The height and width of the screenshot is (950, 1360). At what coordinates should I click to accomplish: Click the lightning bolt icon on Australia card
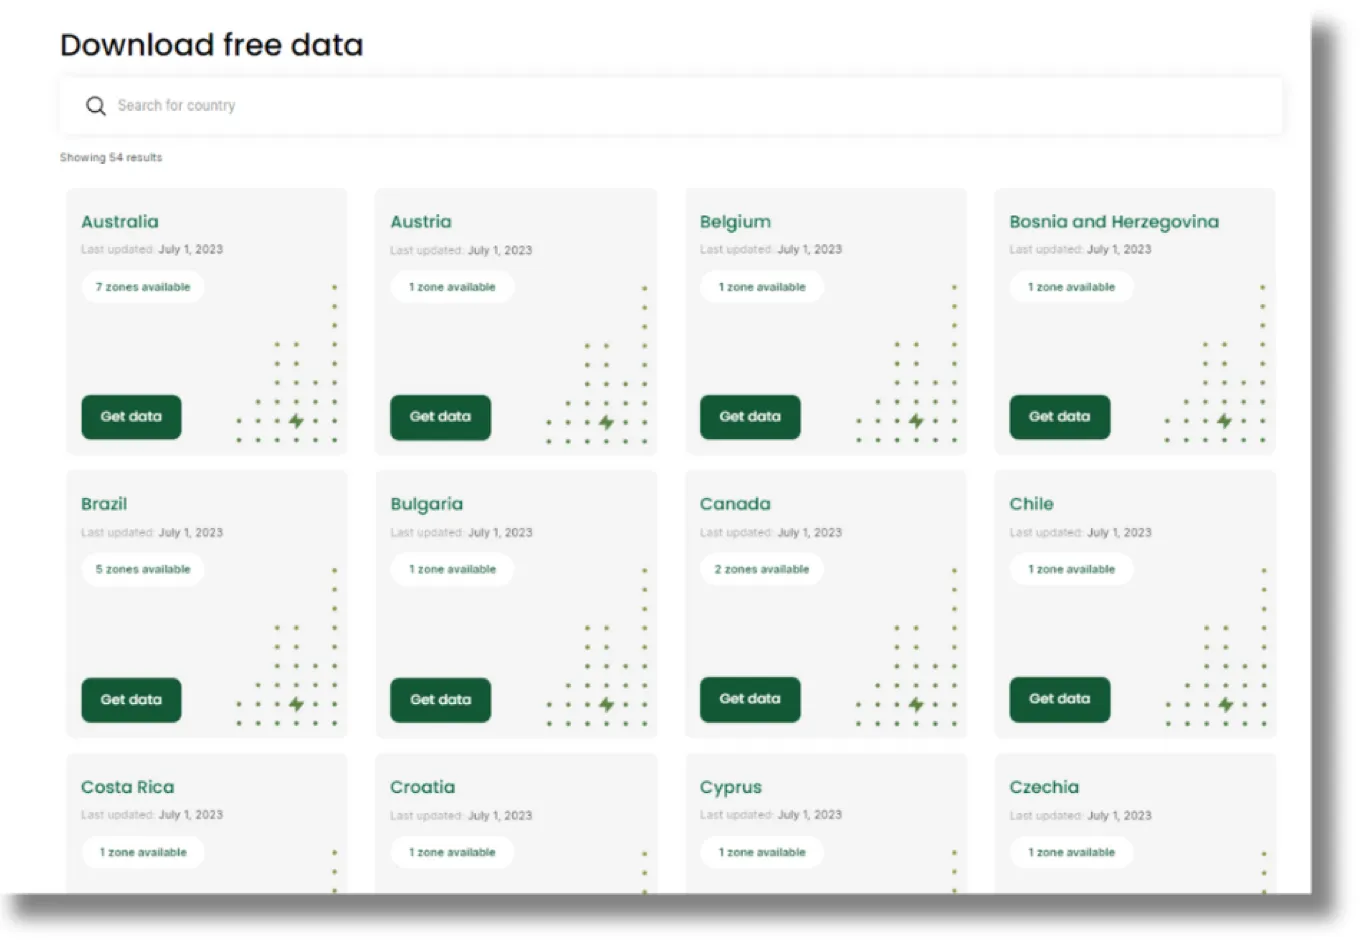[296, 421]
